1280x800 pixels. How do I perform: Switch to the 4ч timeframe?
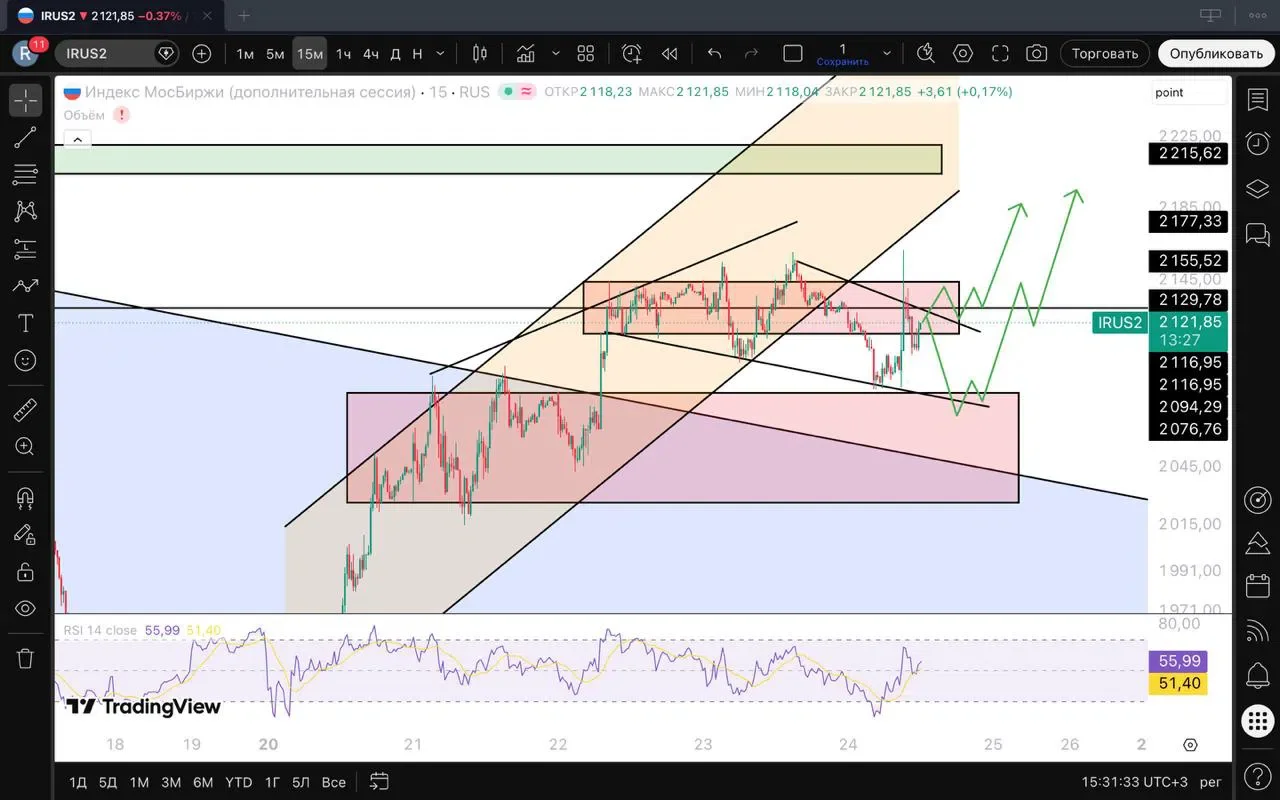371,53
